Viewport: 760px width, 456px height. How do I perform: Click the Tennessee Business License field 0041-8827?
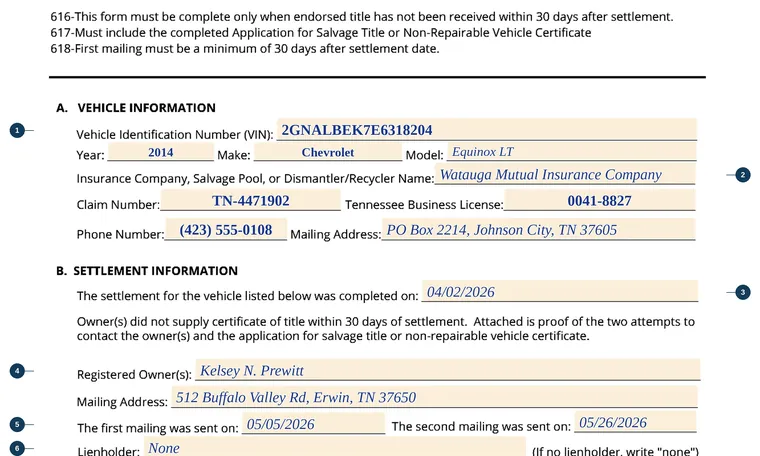[x=600, y=200]
